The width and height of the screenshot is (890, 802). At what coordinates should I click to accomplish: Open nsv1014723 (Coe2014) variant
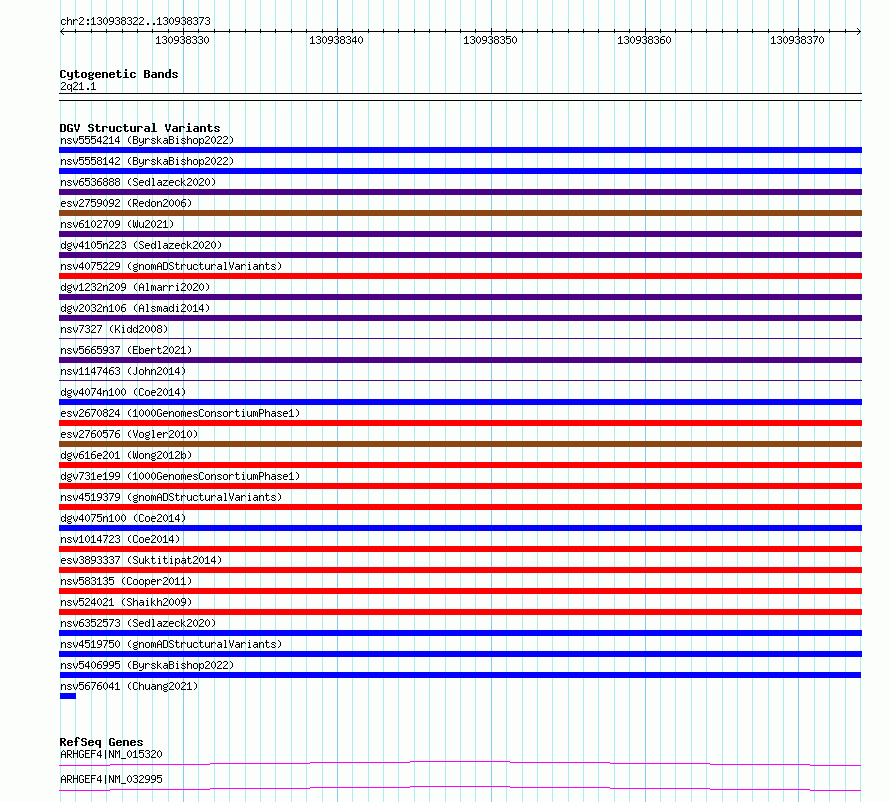pos(120,539)
